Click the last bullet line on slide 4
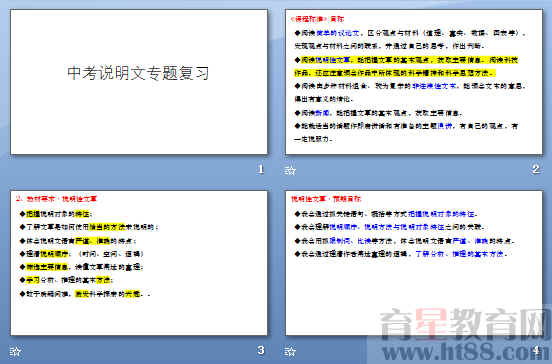This screenshot has width=552, height=364. click(401, 254)
